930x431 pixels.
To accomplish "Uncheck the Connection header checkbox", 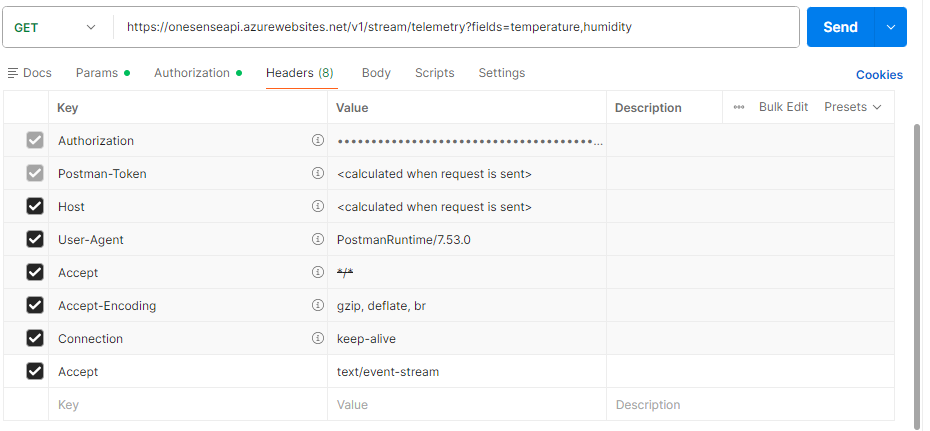I will (35, 339).
